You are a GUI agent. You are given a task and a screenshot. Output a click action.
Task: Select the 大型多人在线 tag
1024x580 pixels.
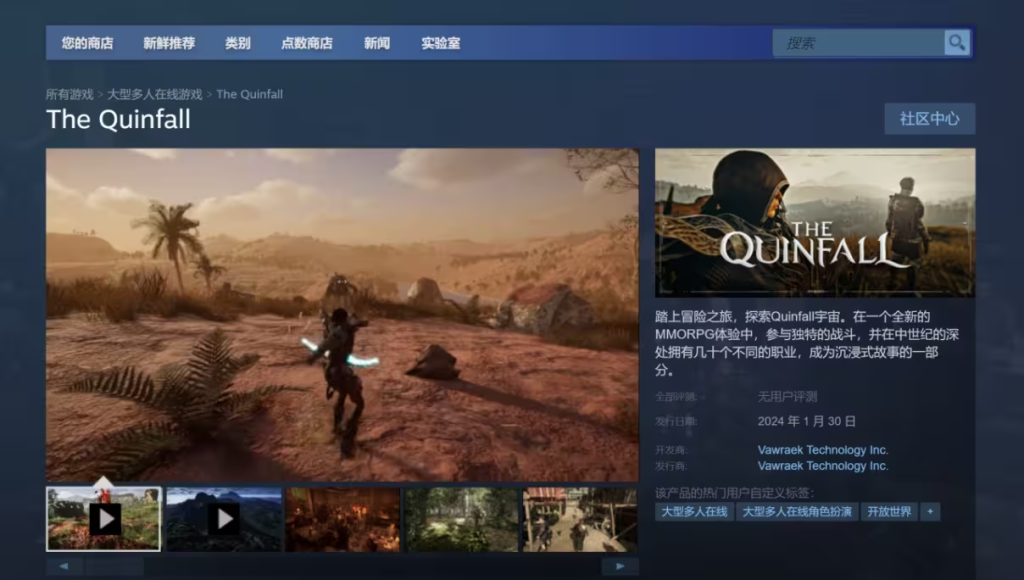pyautogui.click(x=694, y=511)
